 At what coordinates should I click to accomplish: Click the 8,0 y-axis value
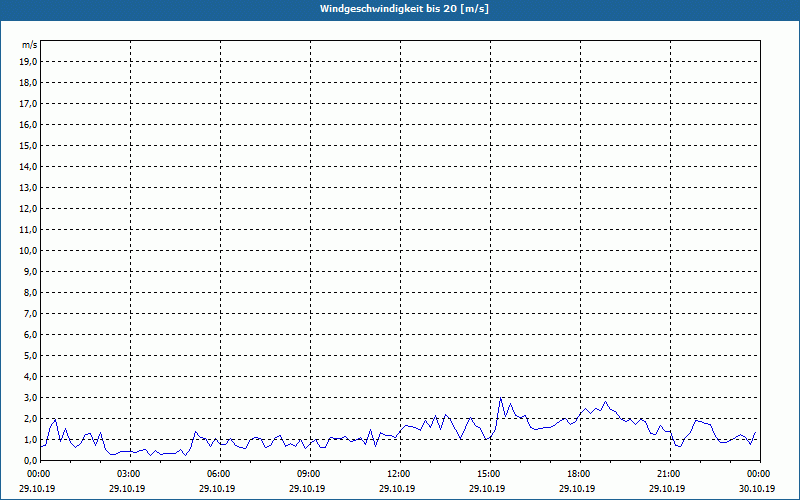(30, 292)
